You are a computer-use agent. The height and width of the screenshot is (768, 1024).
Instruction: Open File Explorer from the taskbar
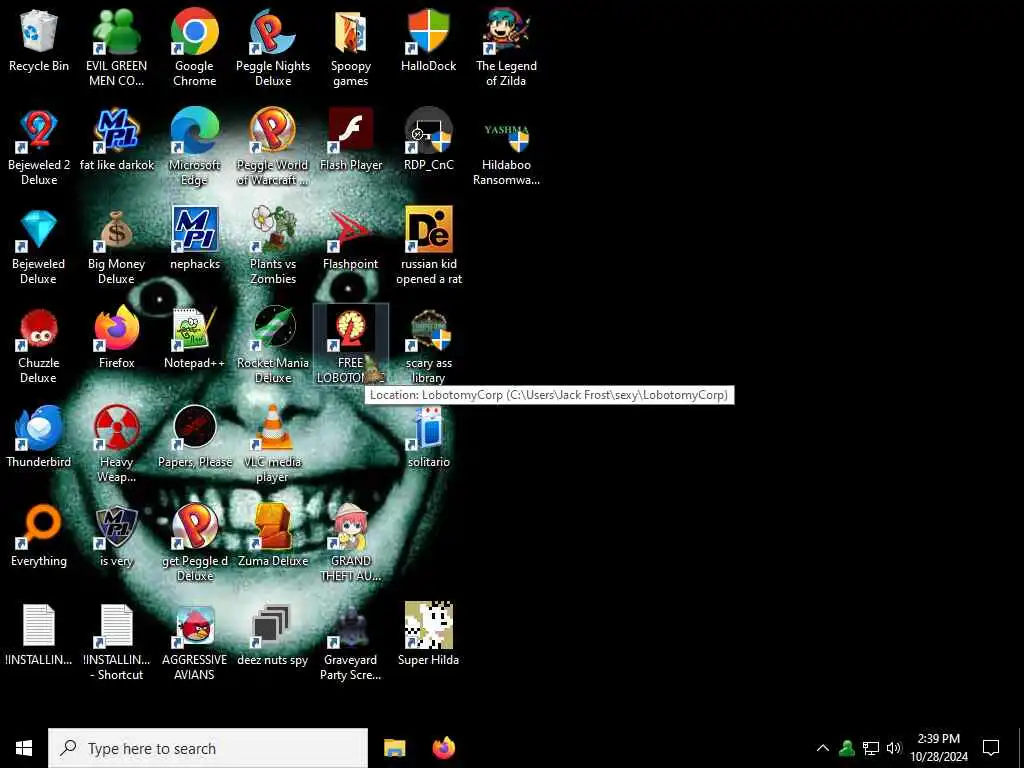coord(394,748)
